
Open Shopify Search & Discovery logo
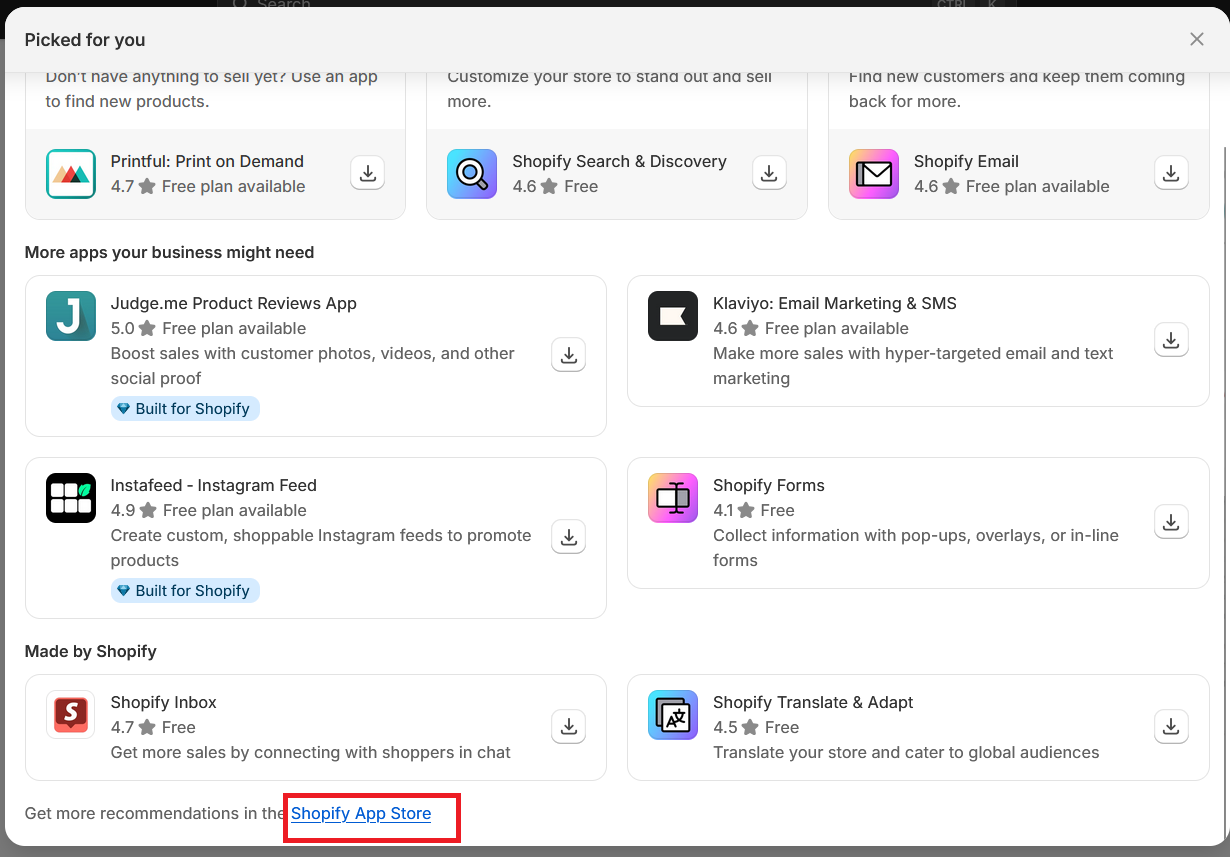point(472,174)
